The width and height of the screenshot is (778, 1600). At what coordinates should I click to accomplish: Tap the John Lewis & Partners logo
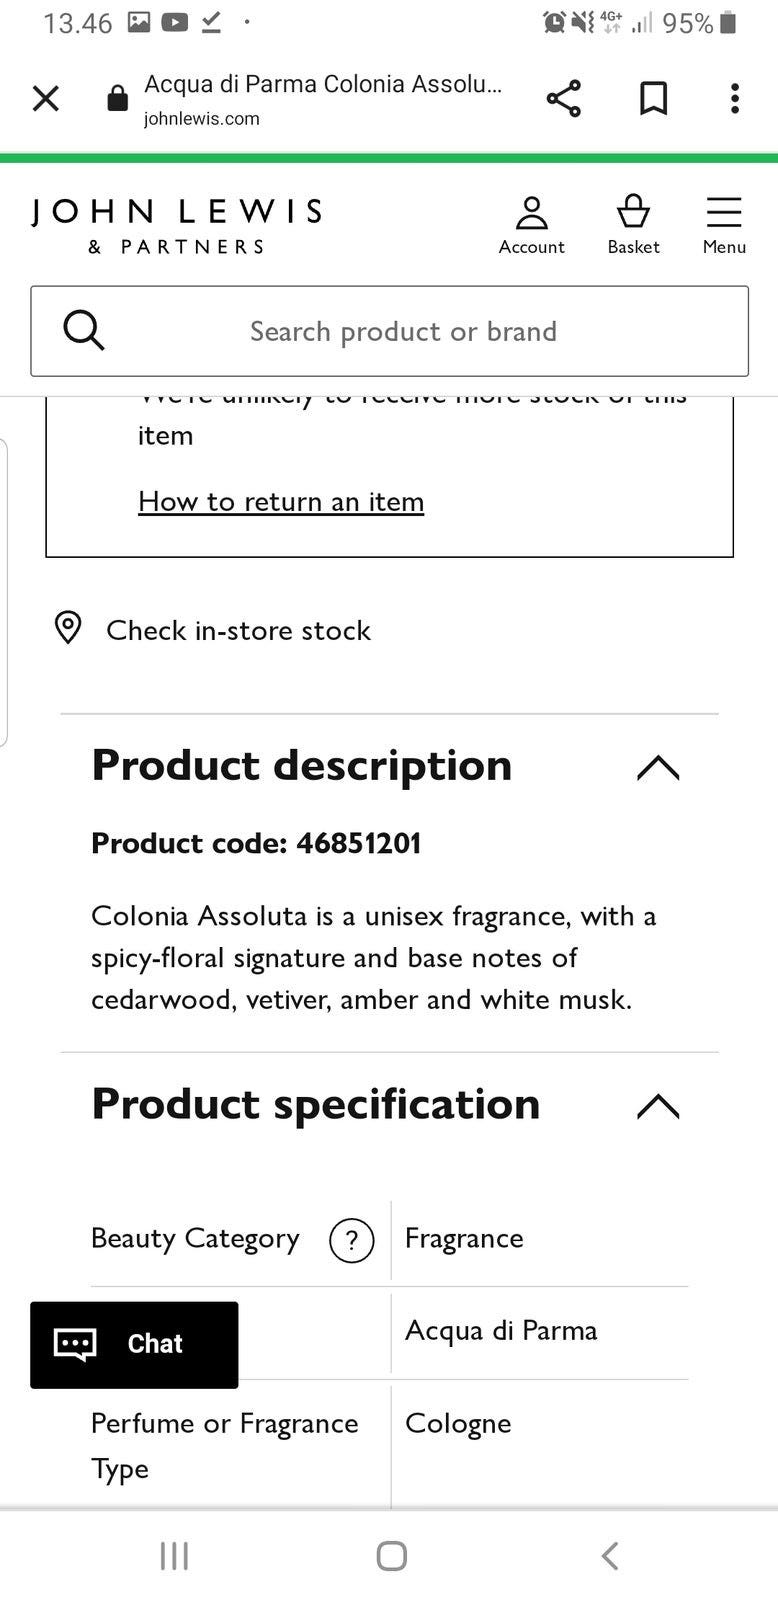pos(176,226)
